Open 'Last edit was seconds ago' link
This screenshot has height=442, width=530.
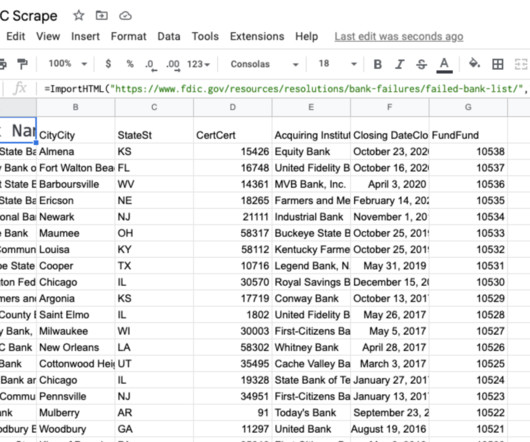point(399,36)
